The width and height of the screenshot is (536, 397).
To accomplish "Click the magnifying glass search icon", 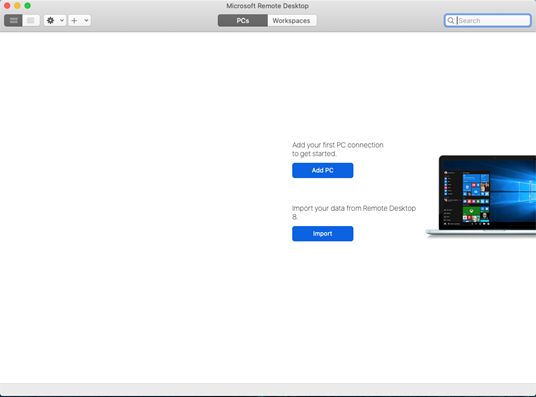I will pos(451,21).
